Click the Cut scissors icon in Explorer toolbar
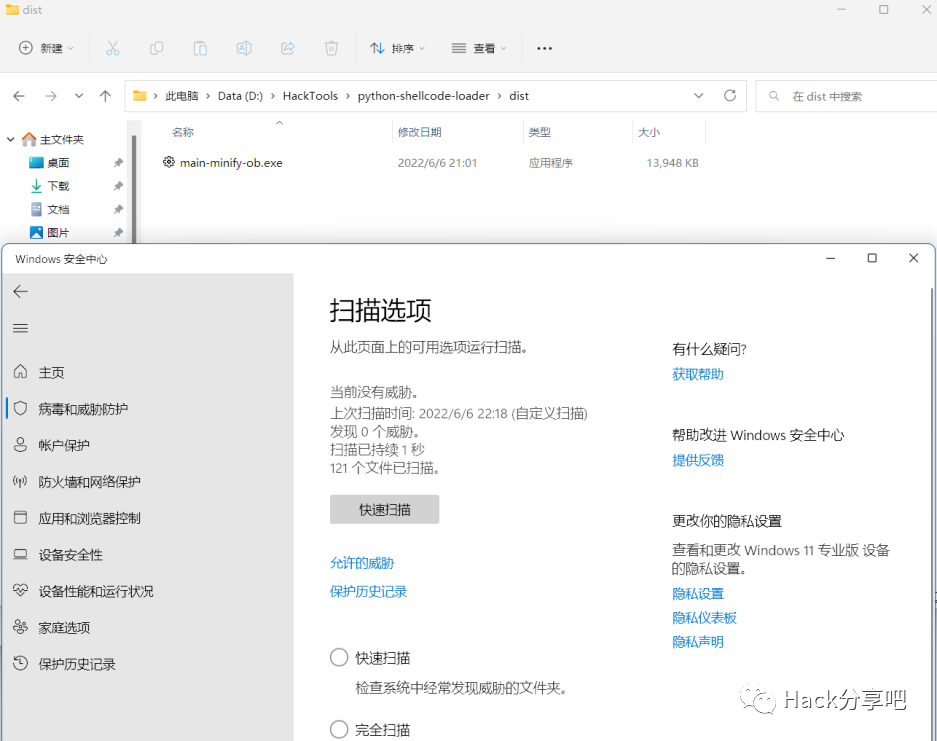Screen dimensions: 937x741 click(x=112, y=48)
